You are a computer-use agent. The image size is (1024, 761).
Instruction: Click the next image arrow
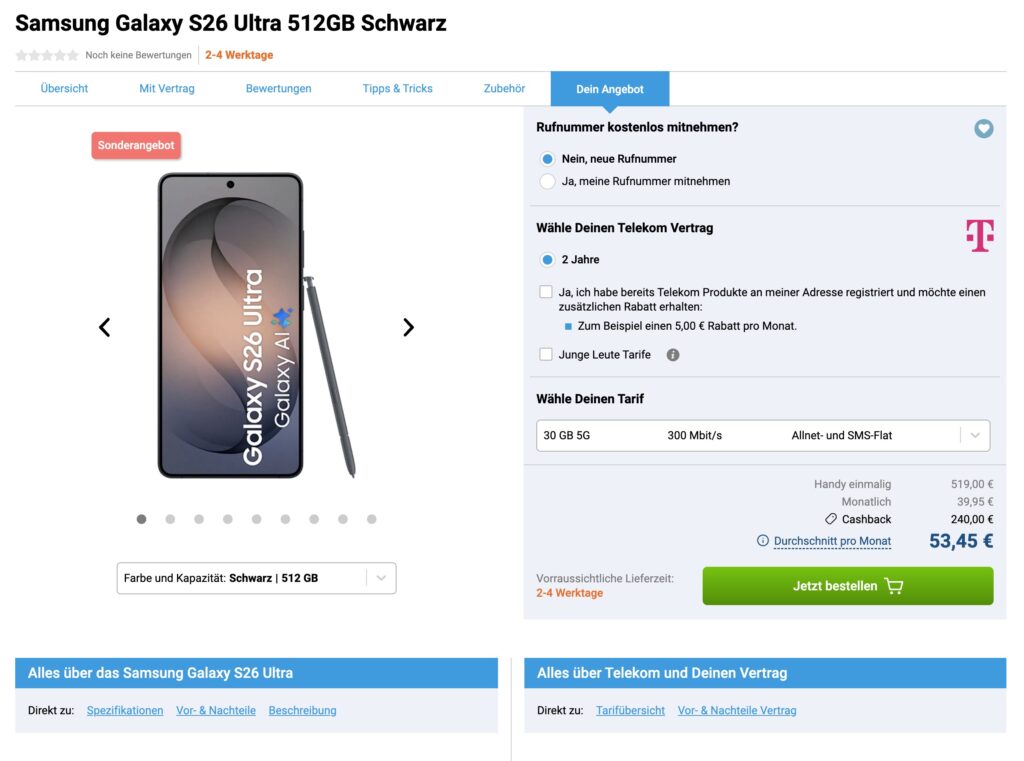tap(408, 327)
